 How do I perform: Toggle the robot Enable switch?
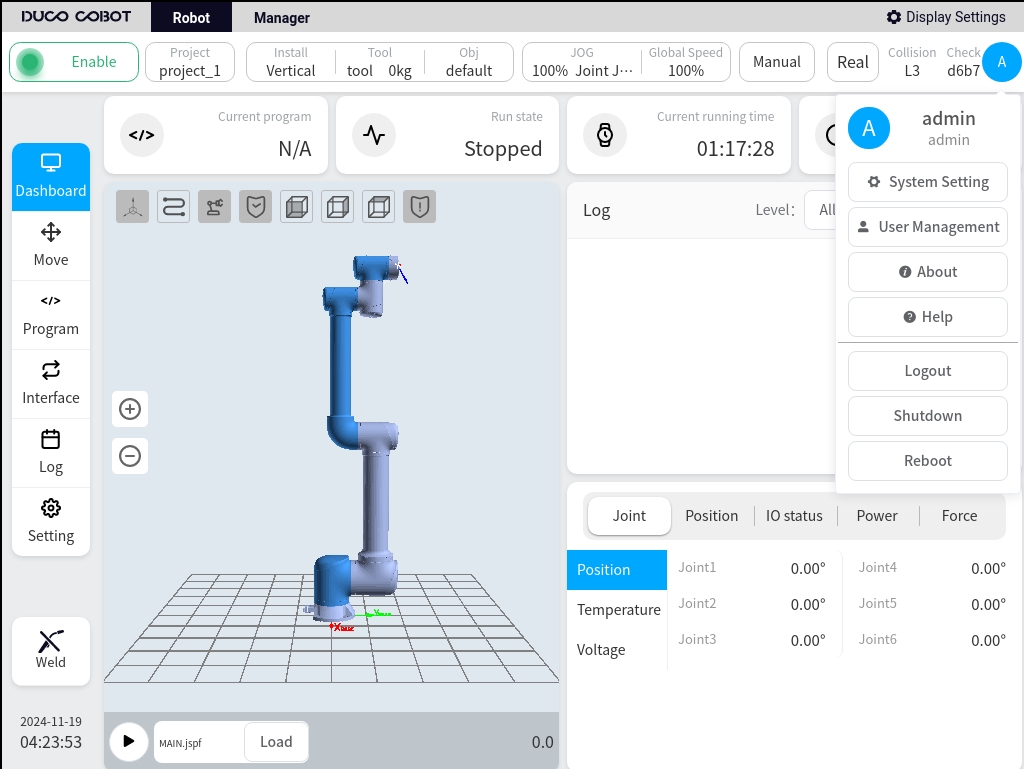click(74, 62)
